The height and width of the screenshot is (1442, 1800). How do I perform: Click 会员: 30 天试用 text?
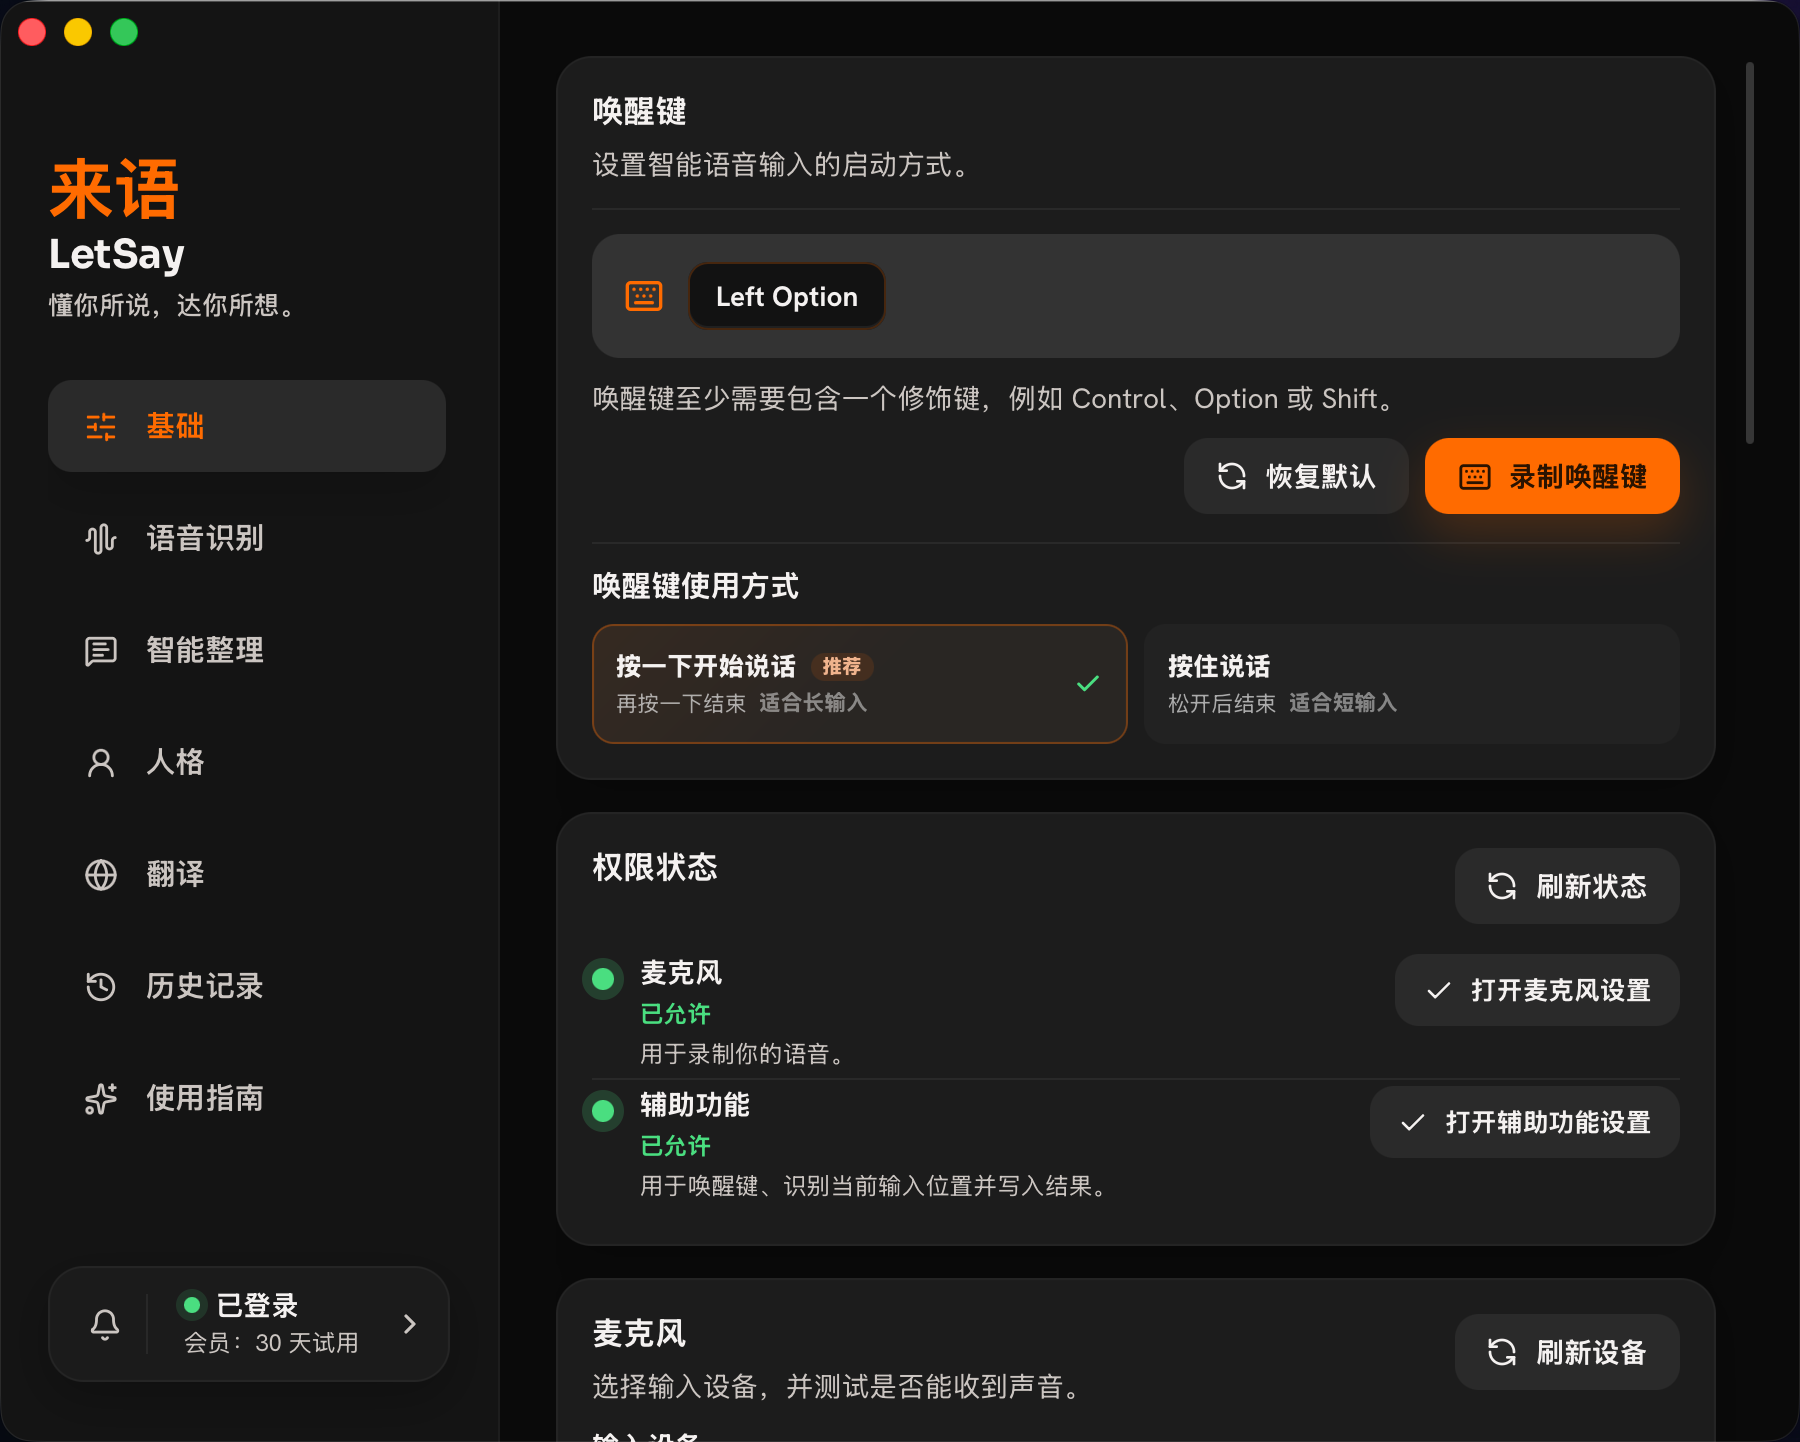(271, 1343)
